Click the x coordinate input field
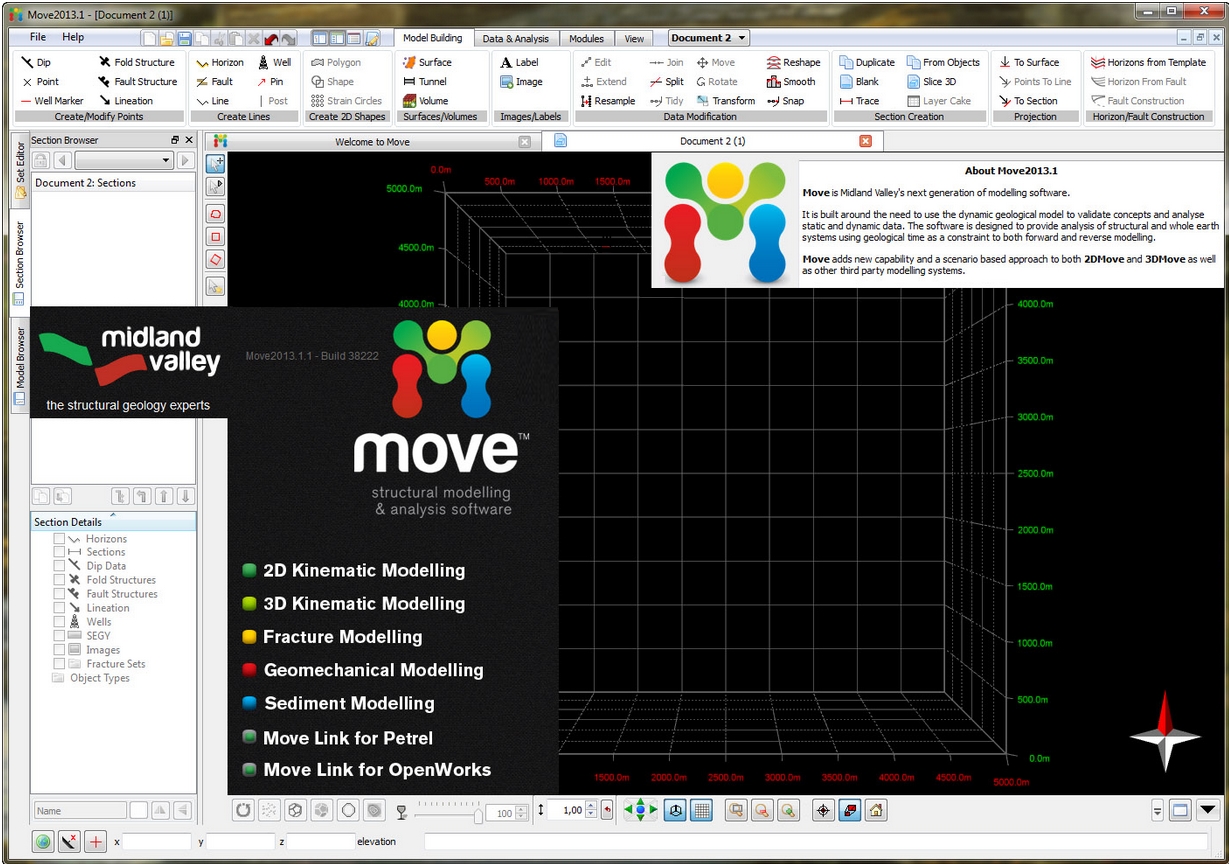 [156, 842]
